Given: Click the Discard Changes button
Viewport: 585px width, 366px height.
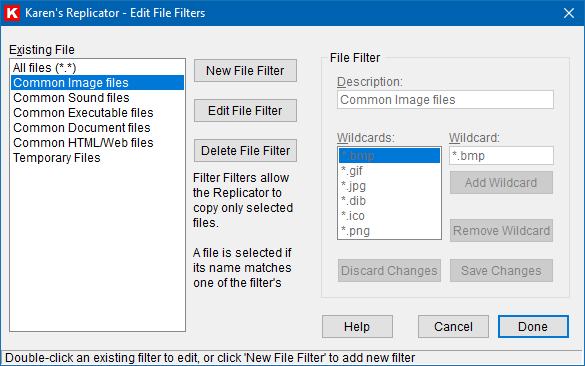Looking at the screenshot, I should (389, 270).
